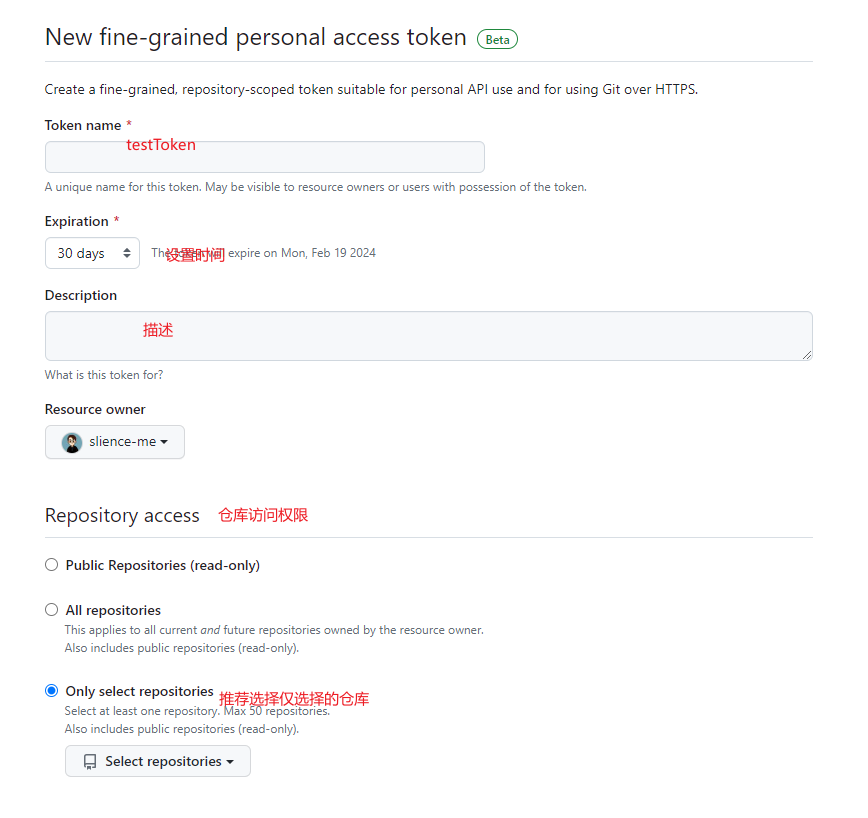The width and height of the screenshot is (868, 818).
Task: Click inside the Description text area
Action: (x=428, y=336)
